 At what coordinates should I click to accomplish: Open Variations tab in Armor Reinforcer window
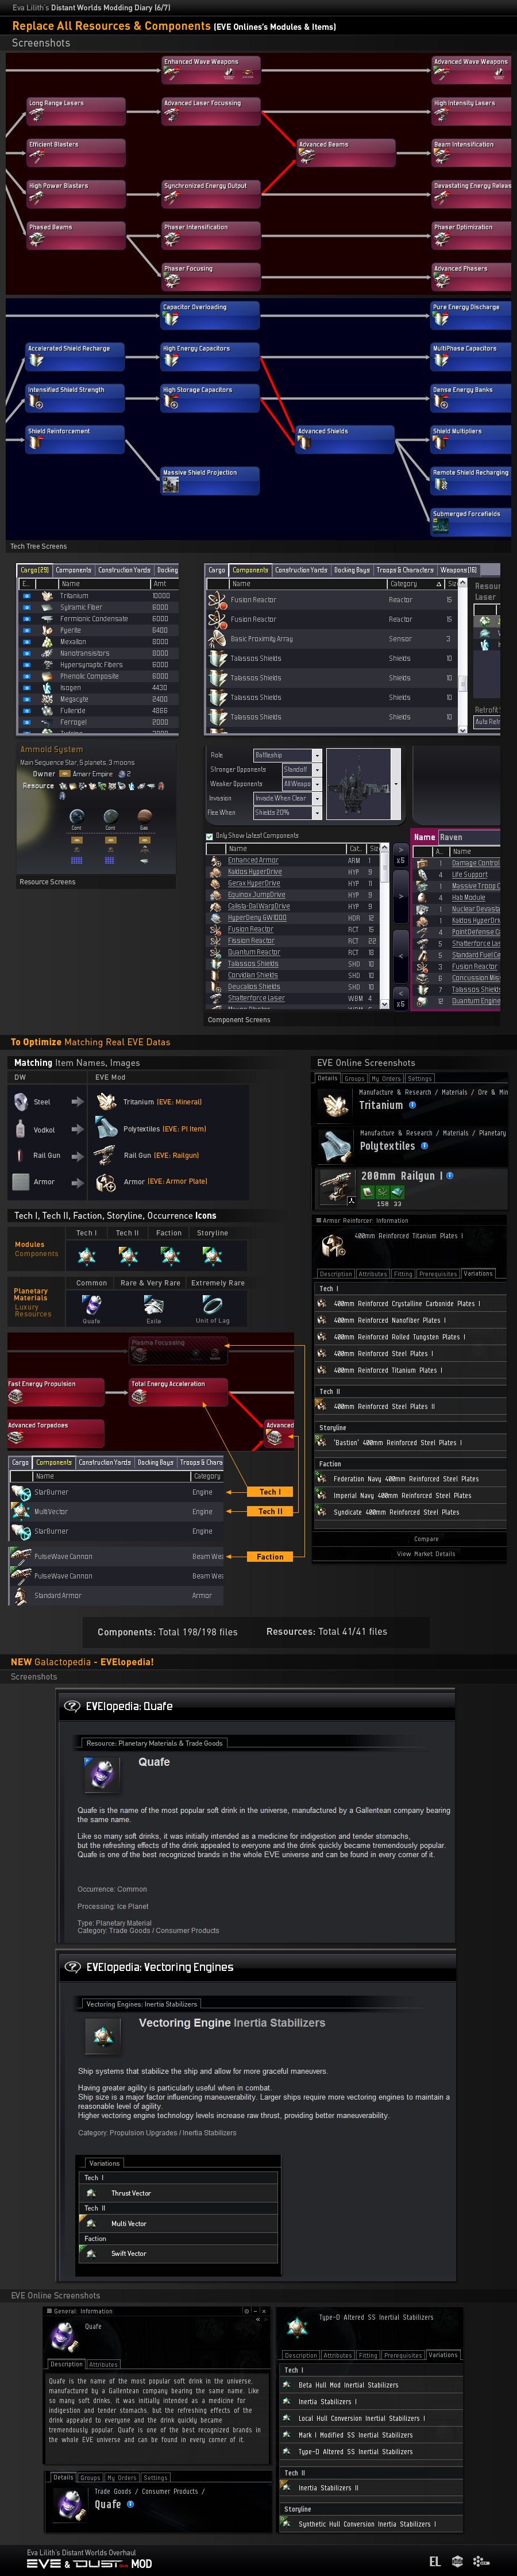coord(478,1274)
